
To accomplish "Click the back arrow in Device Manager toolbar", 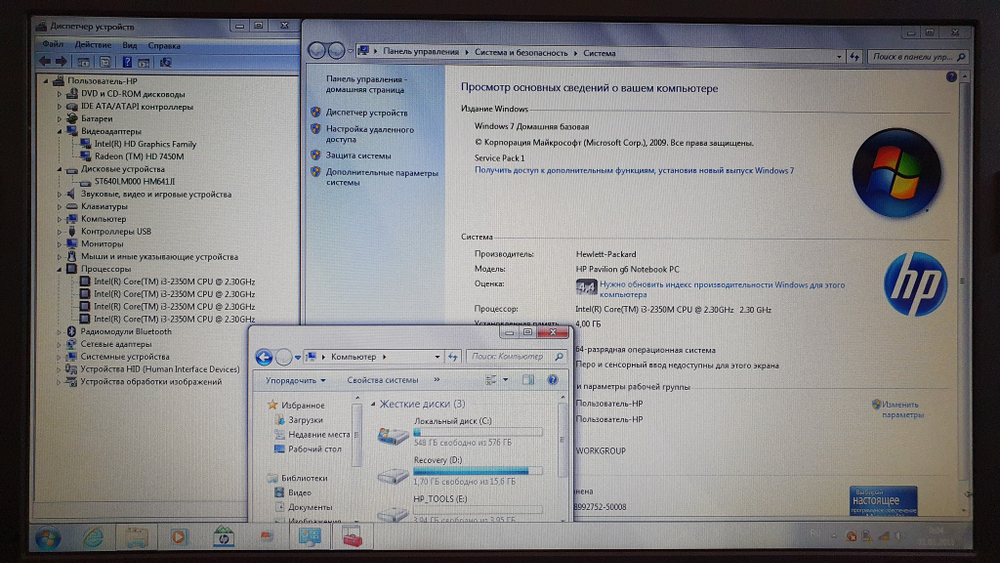I will 45,62.
